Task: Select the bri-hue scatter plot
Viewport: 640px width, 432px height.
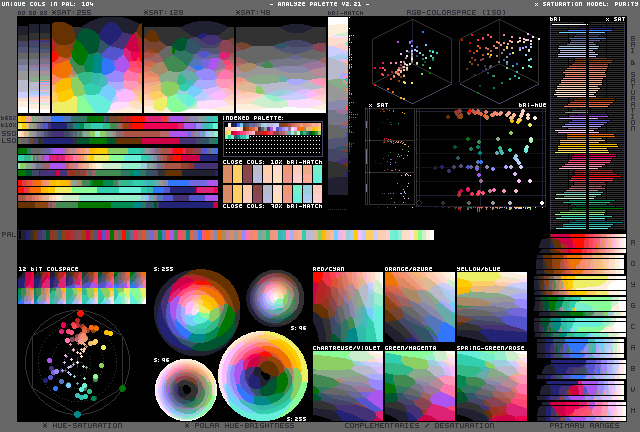Action: click(x=481, y=158)
